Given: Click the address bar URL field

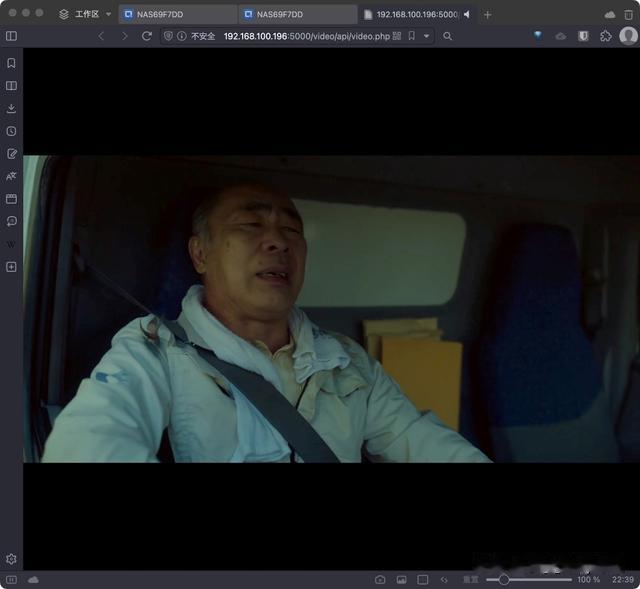Looking at the screenshot, I should click(307, 36).
